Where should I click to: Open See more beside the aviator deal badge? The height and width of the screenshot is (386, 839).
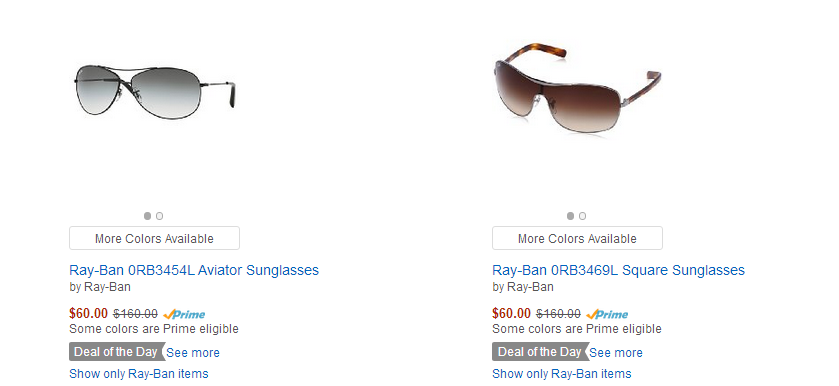(193, 353)
